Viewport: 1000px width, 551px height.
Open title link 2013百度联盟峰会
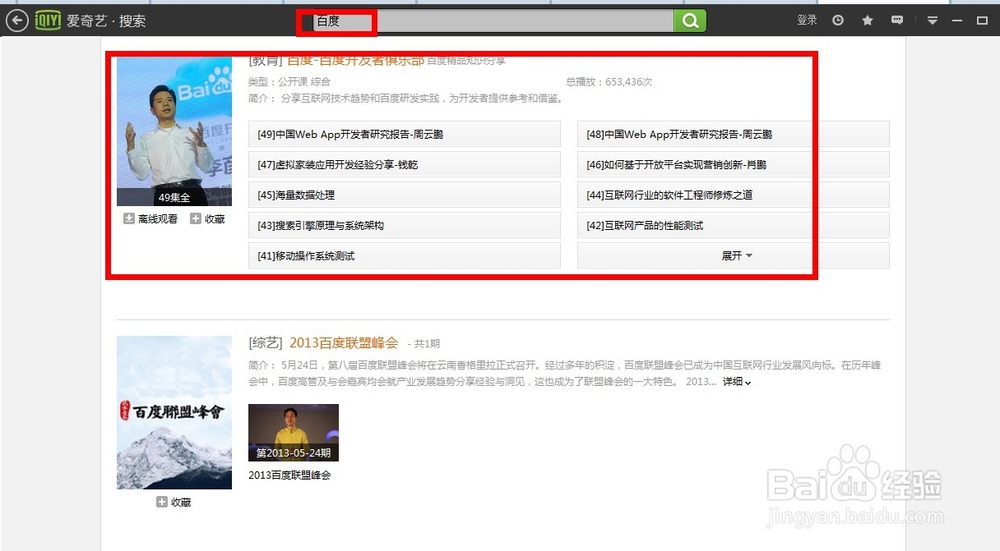pos(344,343)
